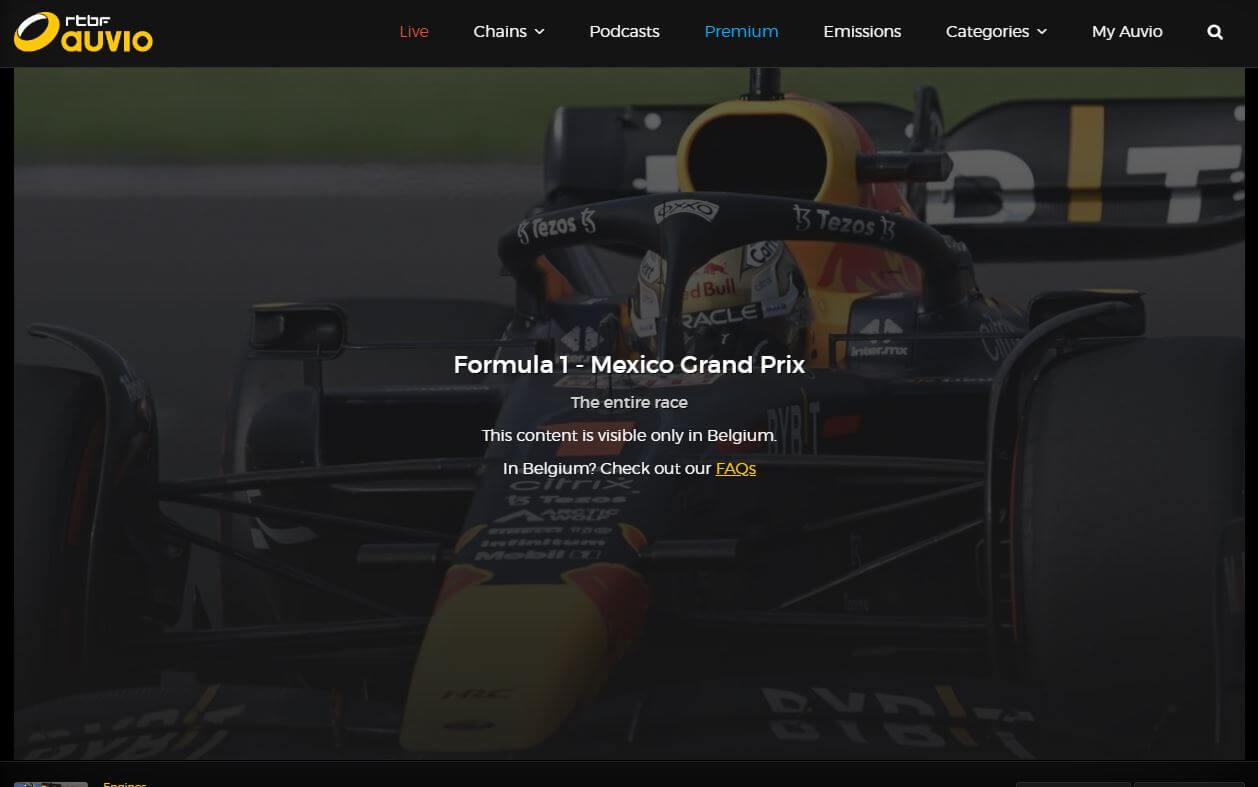1258x787 pixels.
Task: Open the search magnifier icon
Action: click(x=1215, y=32)
